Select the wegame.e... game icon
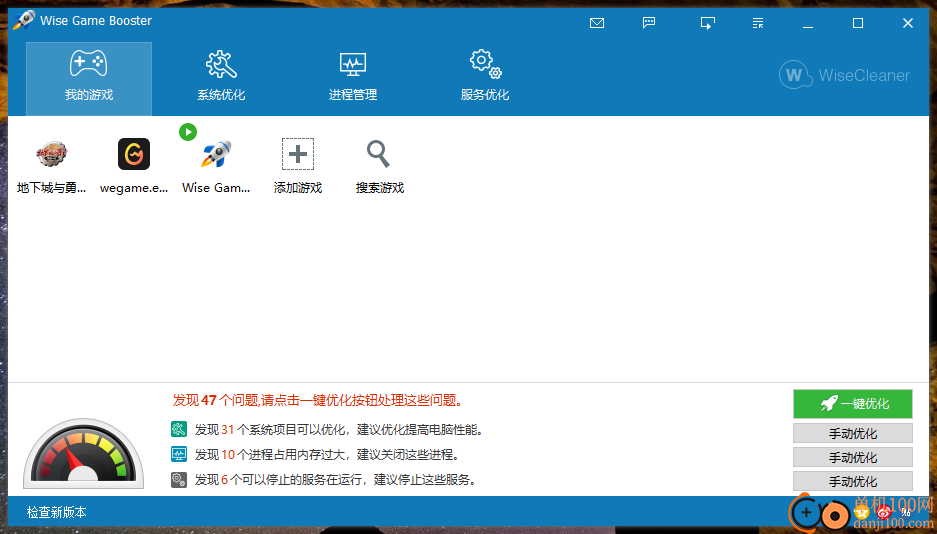The width and height of the screenshot is (937, 534). tap(134, 154)
